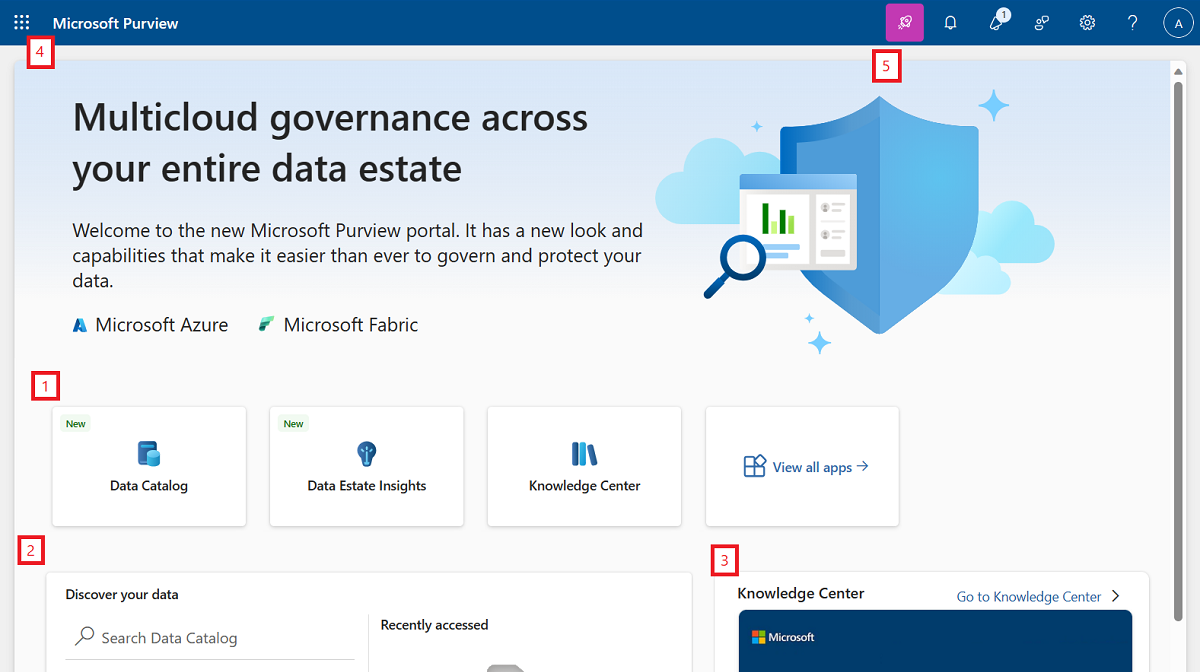Image resolution: width=1200 pixels, height=672 pixels.
Task: Open the Knowledge Center tile
Action: (584, 466)
